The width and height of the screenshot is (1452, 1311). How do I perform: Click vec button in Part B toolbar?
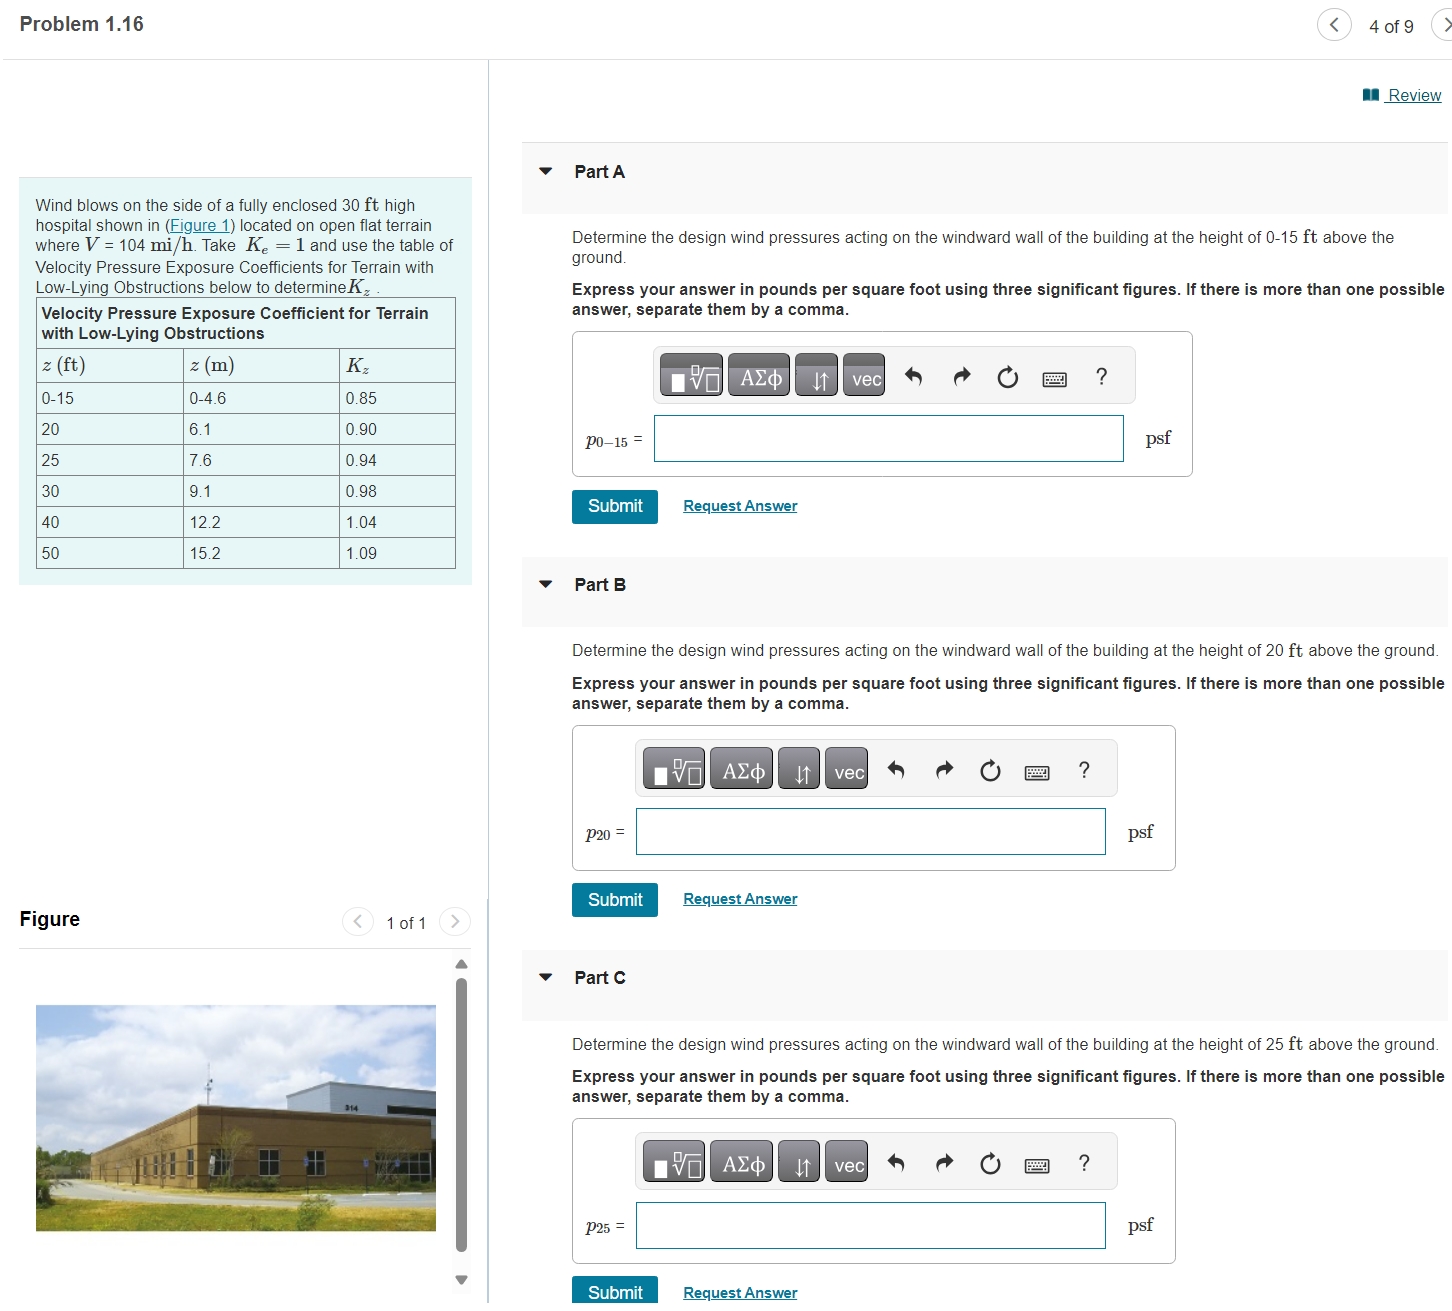tap(846, 769)
